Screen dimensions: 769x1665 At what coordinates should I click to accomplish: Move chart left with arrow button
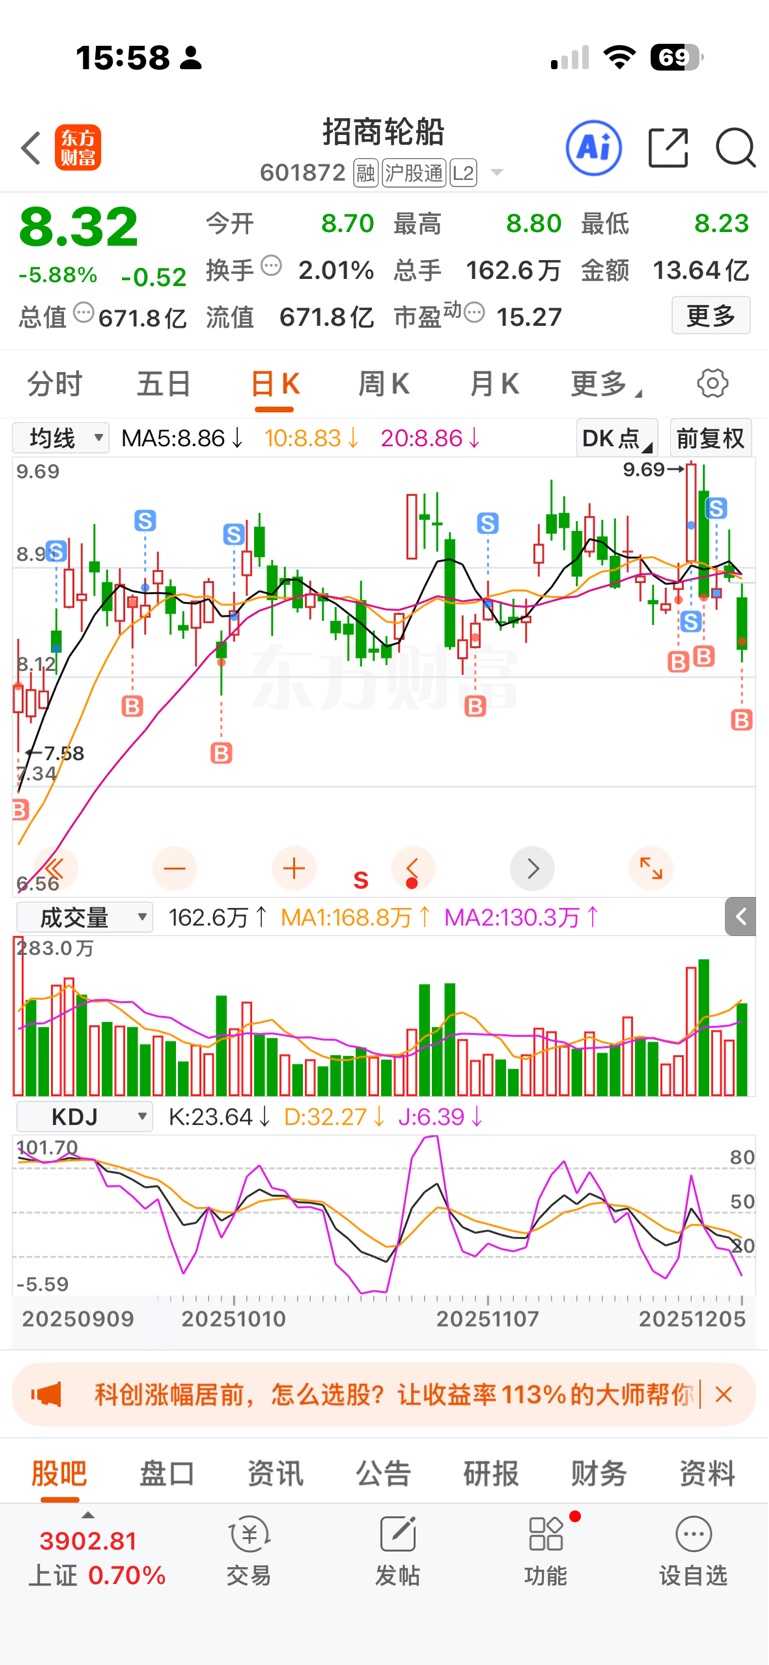pos(412,868)
